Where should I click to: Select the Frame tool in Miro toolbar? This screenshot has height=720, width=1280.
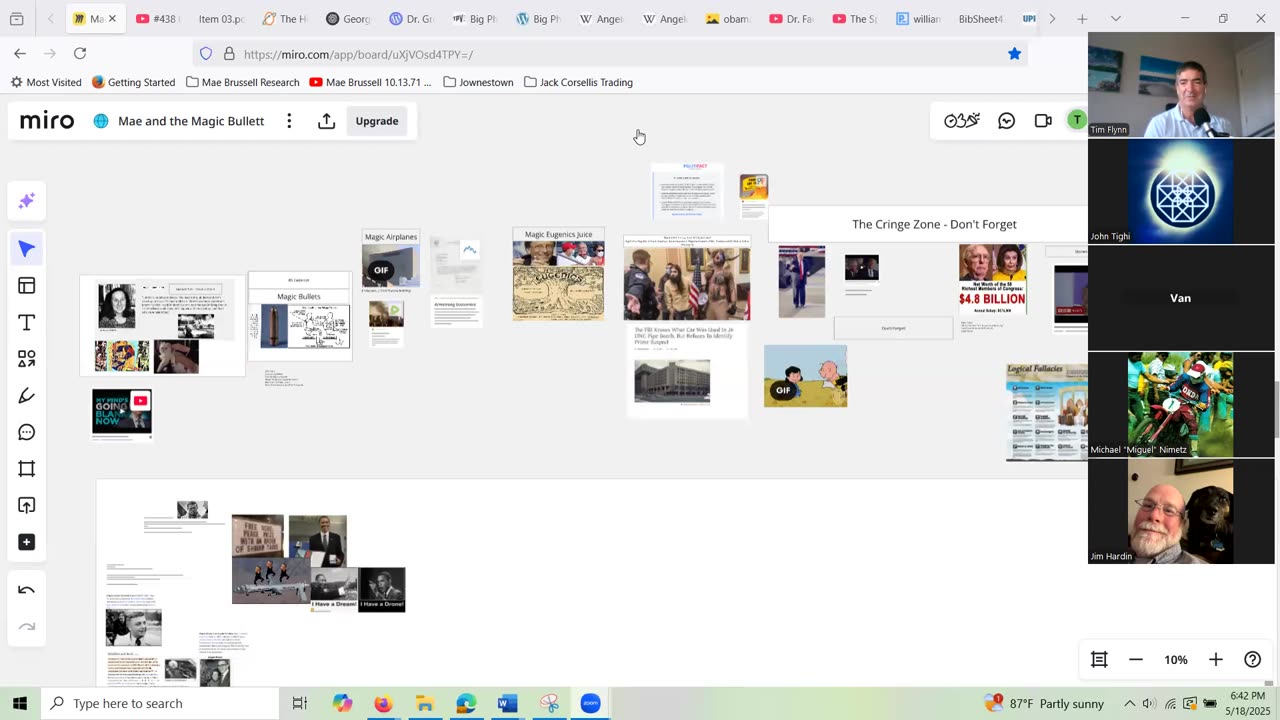click(27, 469)
